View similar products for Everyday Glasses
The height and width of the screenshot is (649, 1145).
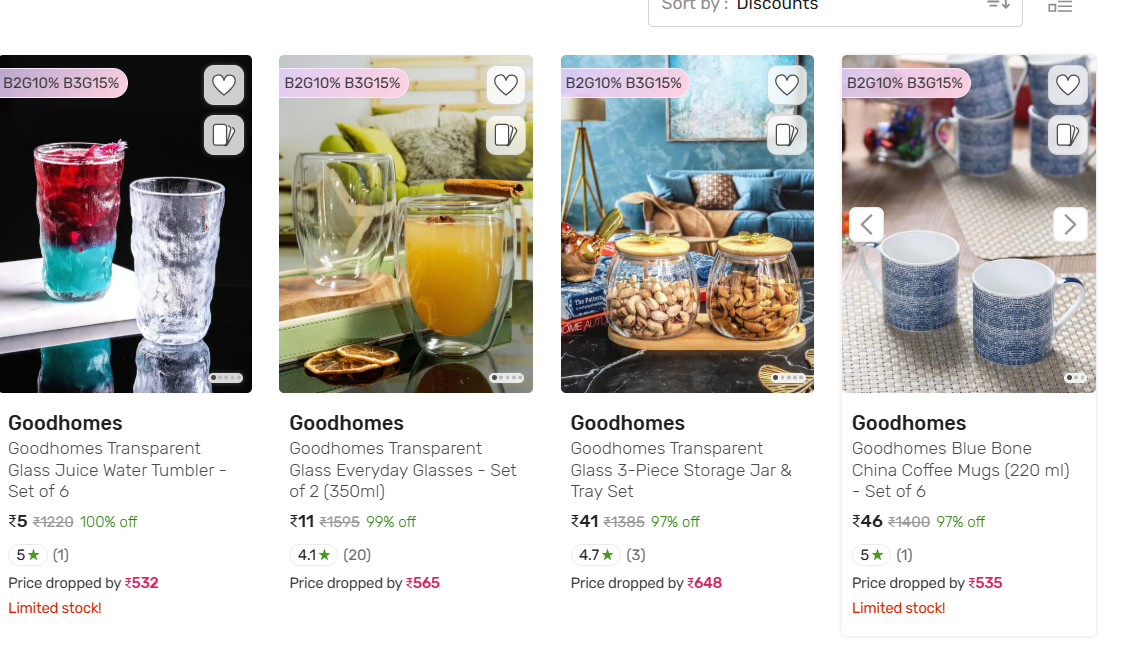(x=506, y=135)
